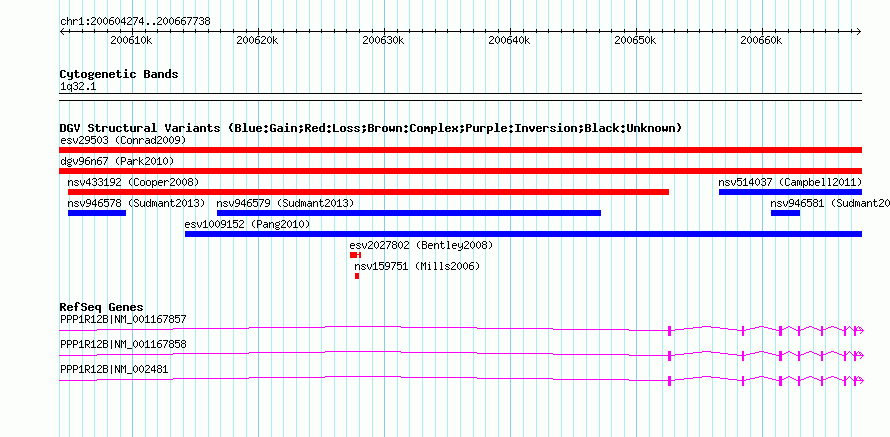Viewport: 890px width, 437px height.
Task: Click nsv946578 (Sudmant2013) label
Action: coord(136,203)
